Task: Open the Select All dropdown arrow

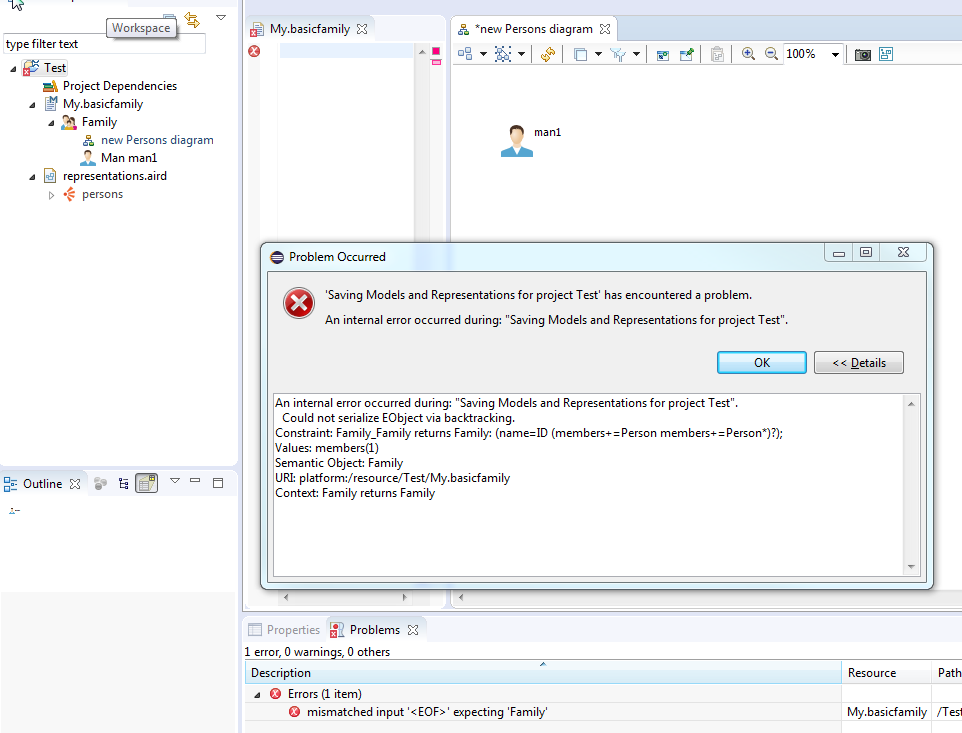Action: (521, 54)
